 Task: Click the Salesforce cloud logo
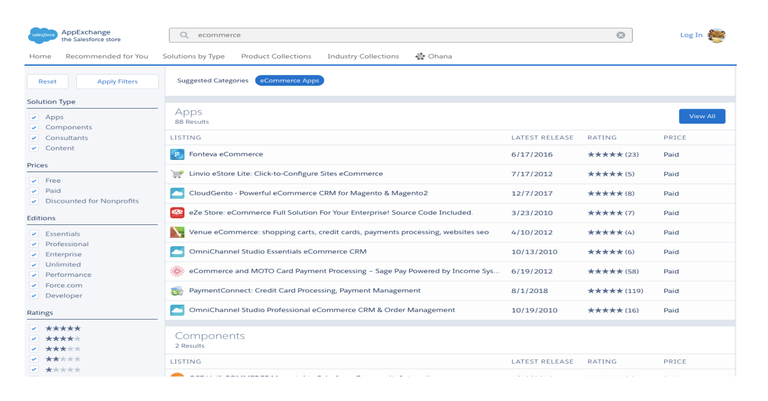click(43, 35)
